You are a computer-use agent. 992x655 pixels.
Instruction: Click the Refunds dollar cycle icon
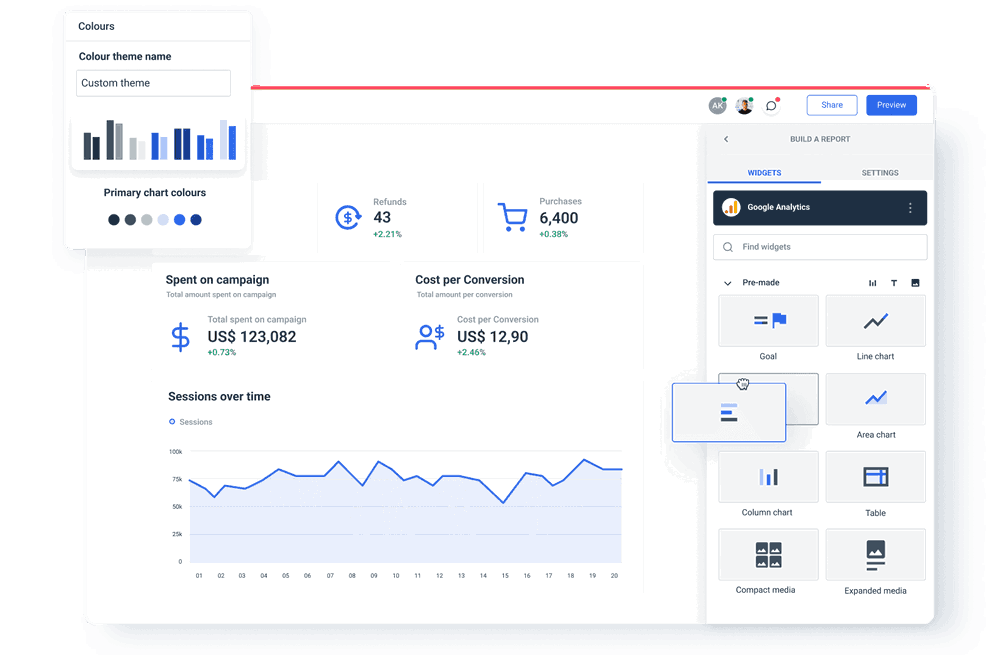pos(348,218)
